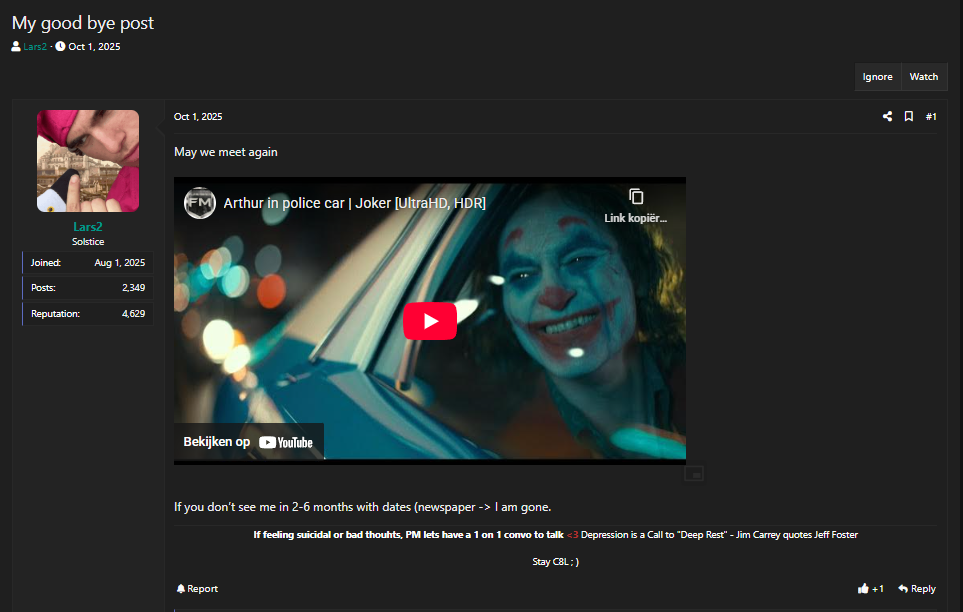Report the post via the bell icon
This screenshot has width=963, height=612.
coord(181,589)
